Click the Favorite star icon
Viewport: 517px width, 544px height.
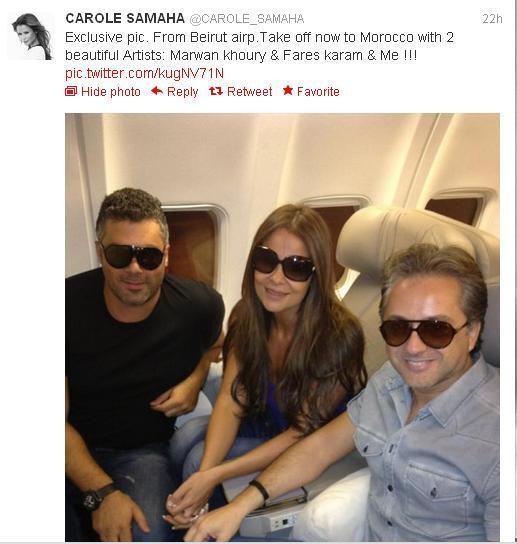288,91
